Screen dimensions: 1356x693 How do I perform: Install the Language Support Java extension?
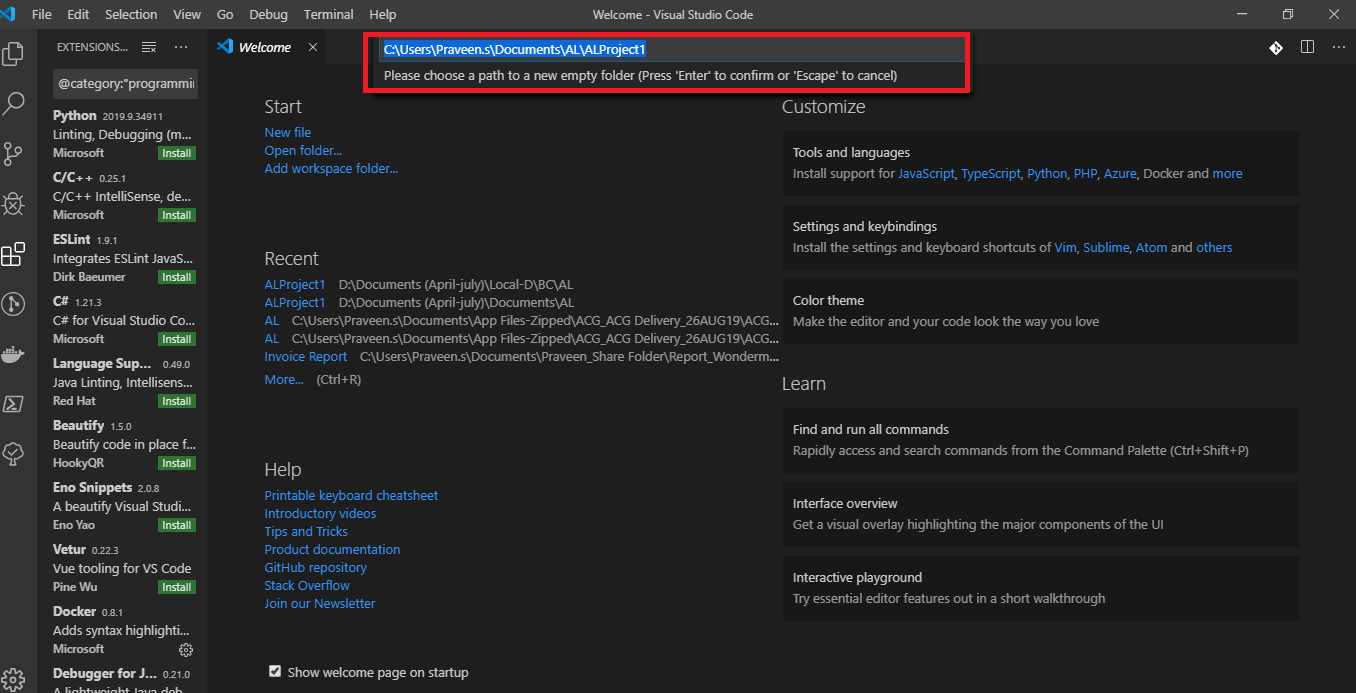(x=177, y=401)
